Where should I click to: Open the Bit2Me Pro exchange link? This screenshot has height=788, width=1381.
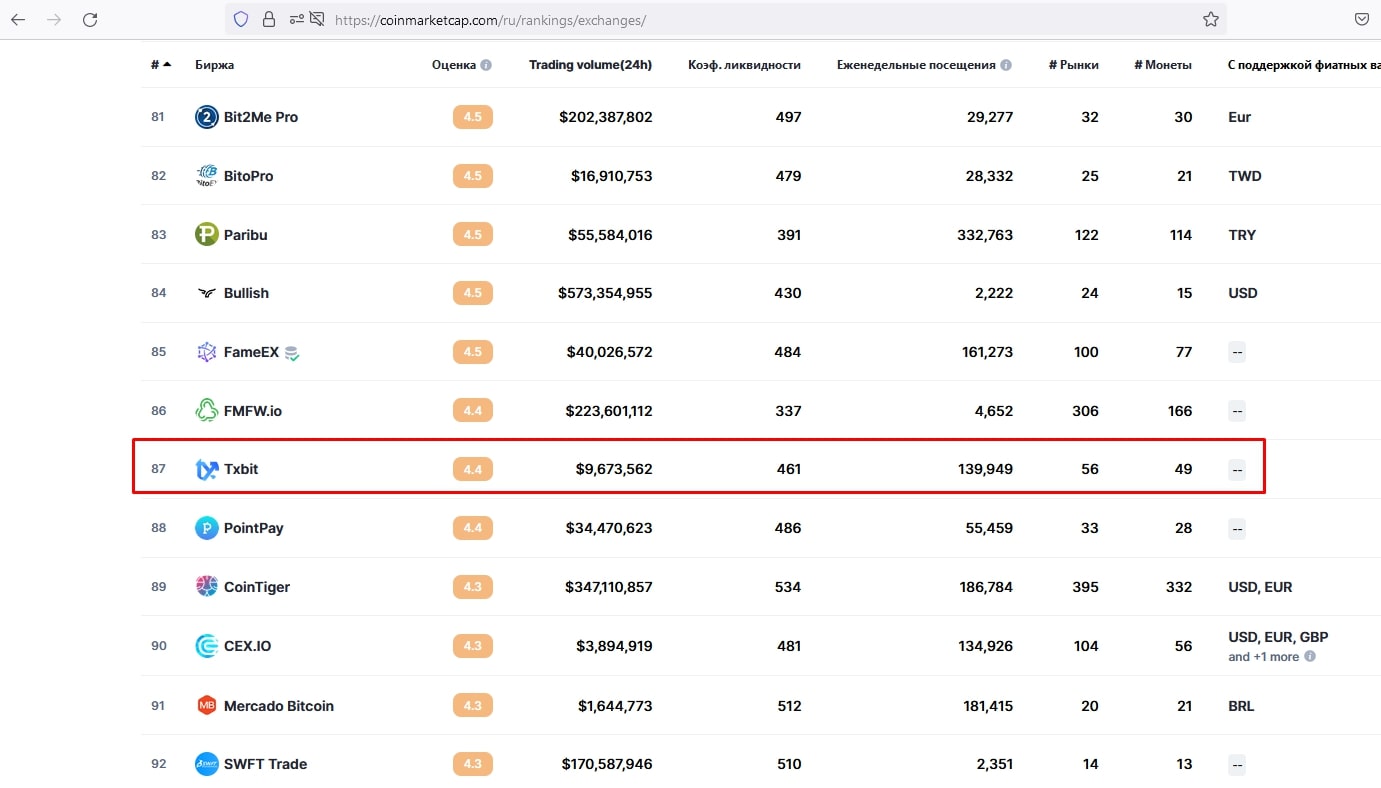click(x=261, y=117)
